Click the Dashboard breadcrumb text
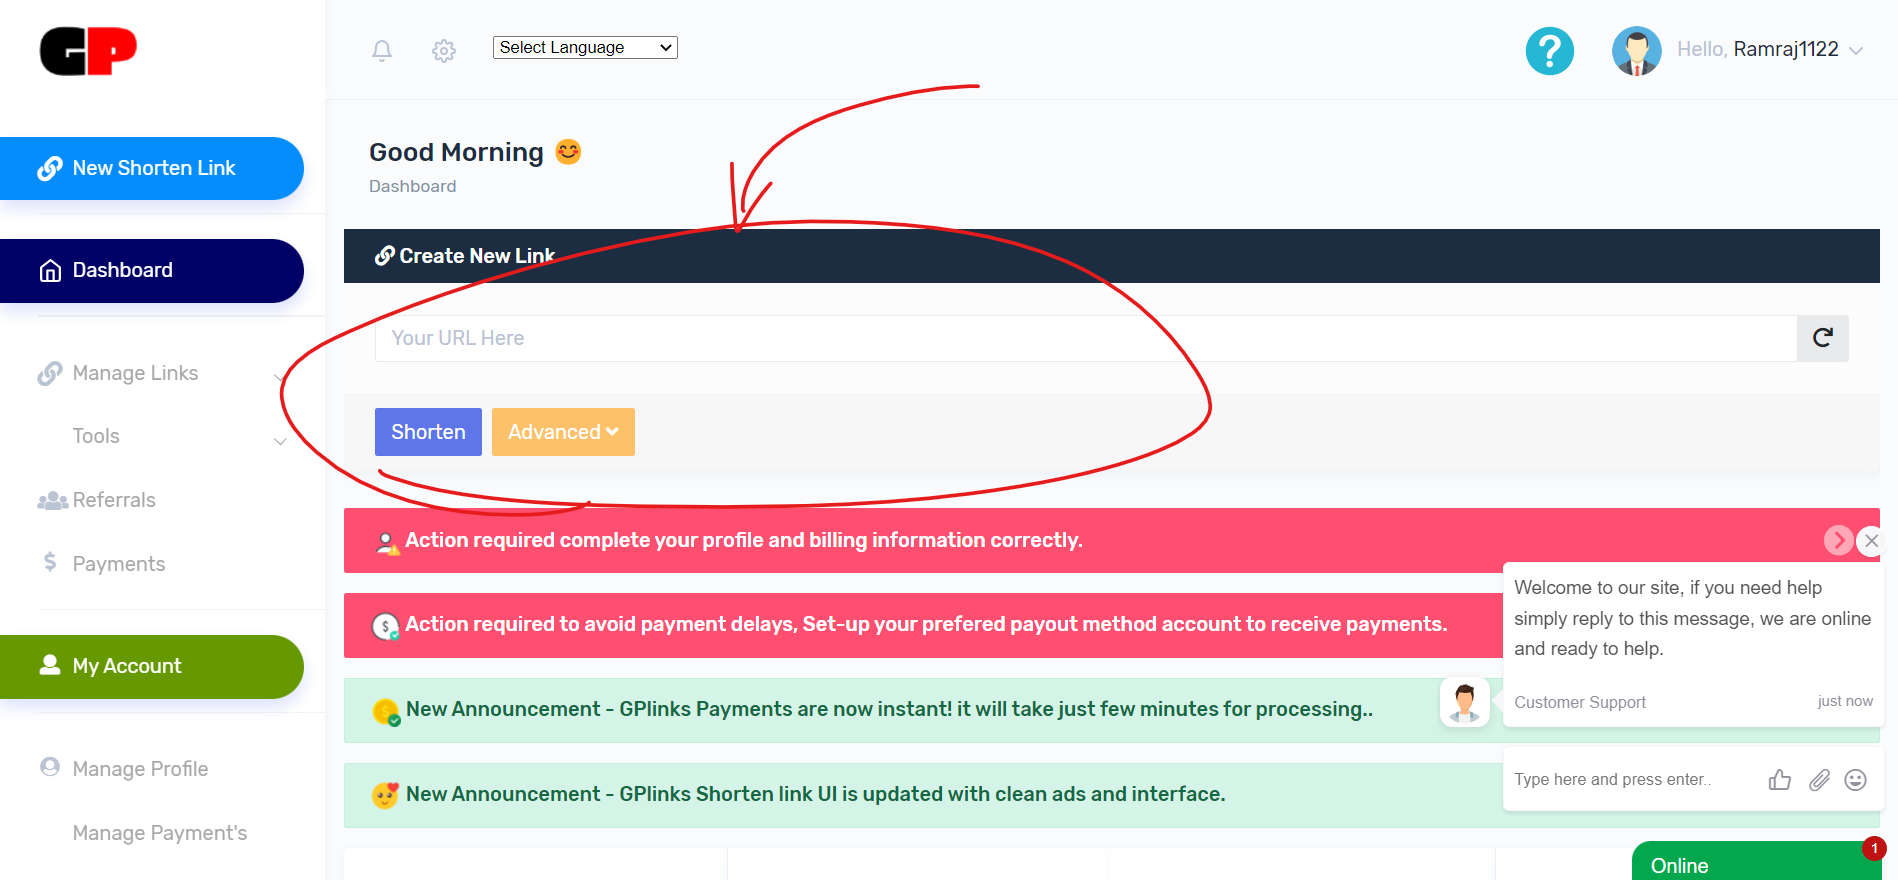The width and height of the screenshot is (1898, 880). point(412,186)
